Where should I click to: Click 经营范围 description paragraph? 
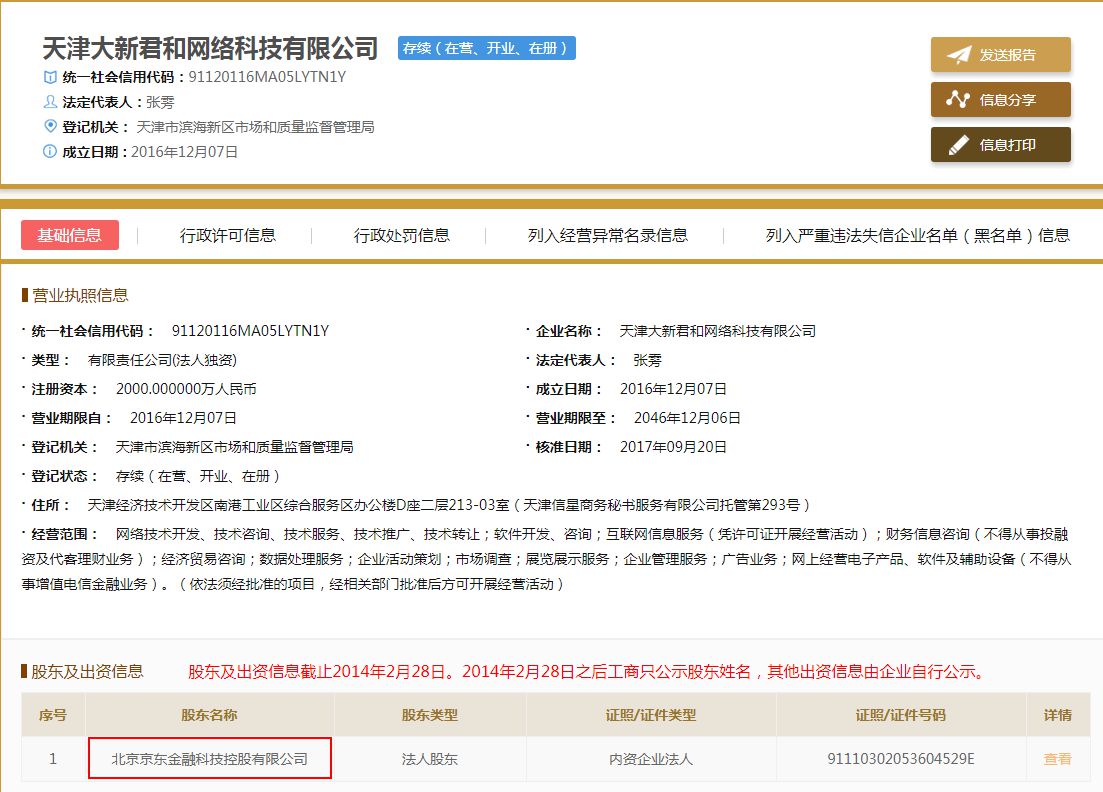546,559
